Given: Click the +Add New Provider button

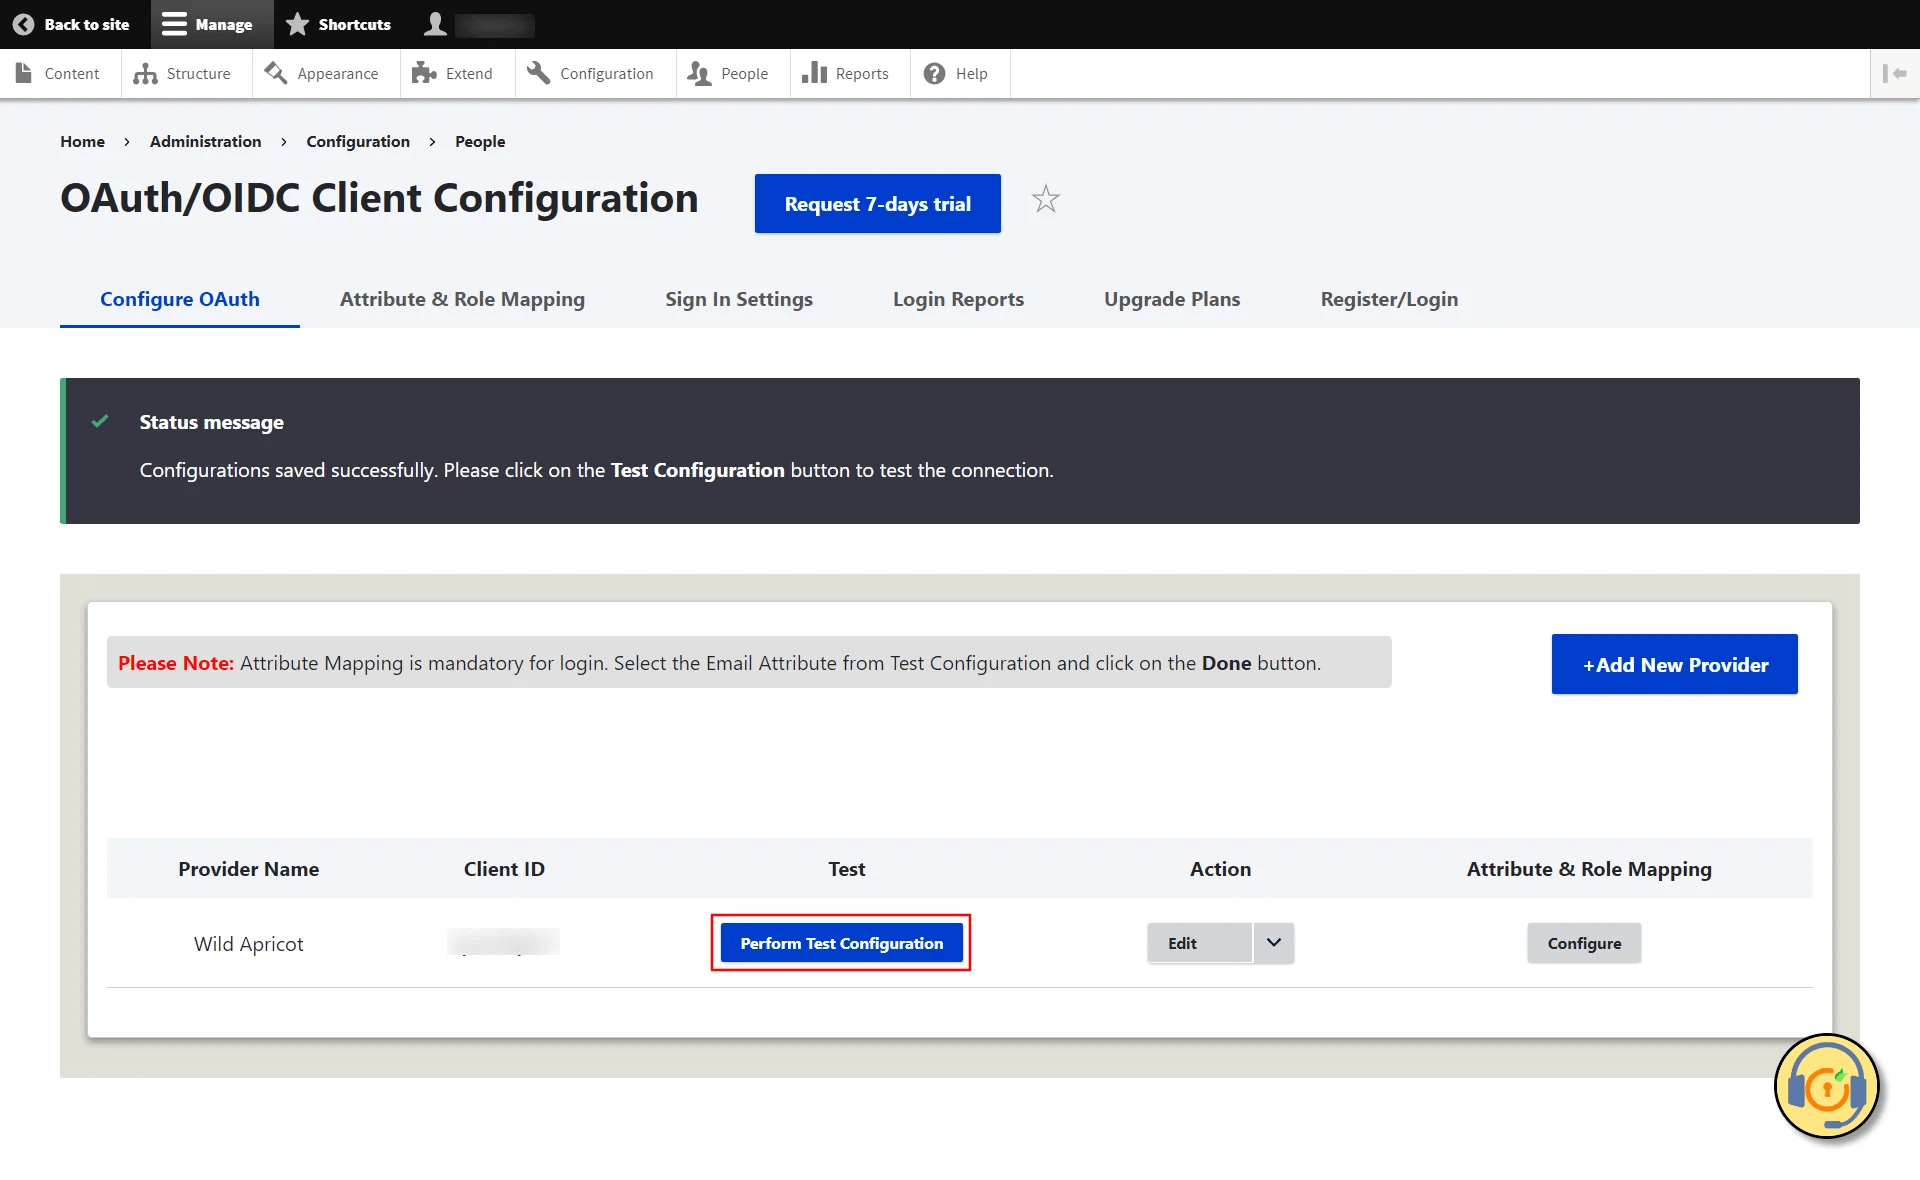Looking at the screenshot, I should pos(1674,664).
